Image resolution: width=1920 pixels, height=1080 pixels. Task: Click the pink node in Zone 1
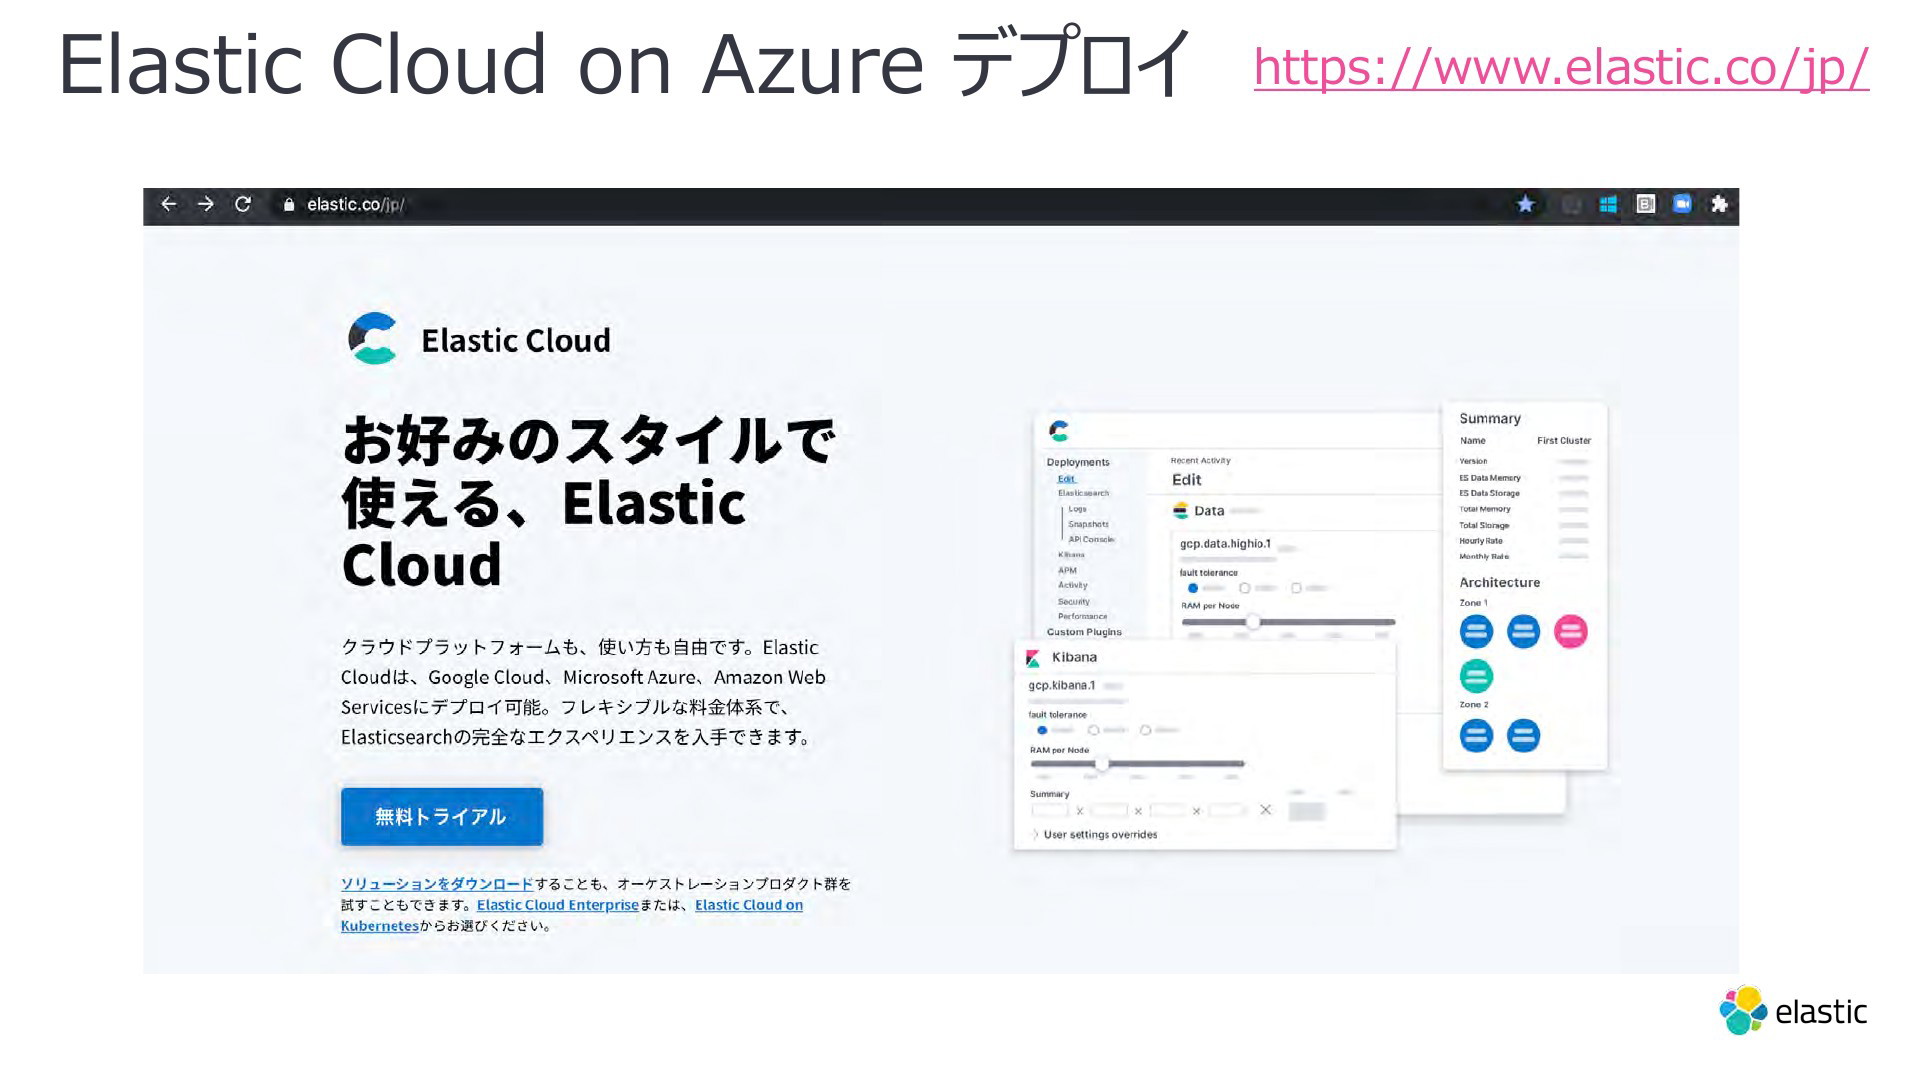1570,631
